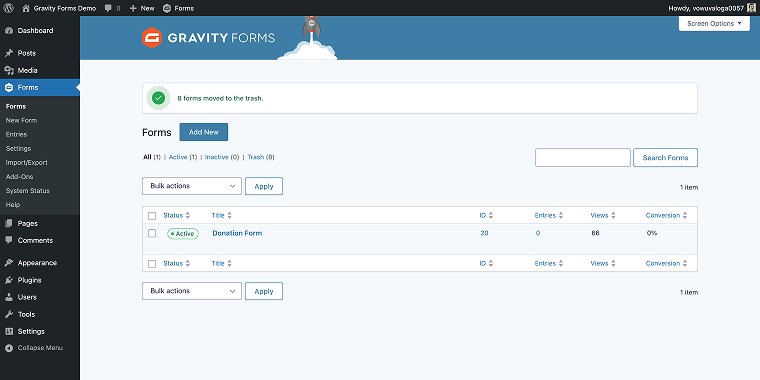Click the '8 forms moved to the trash' message

(221, 98)
